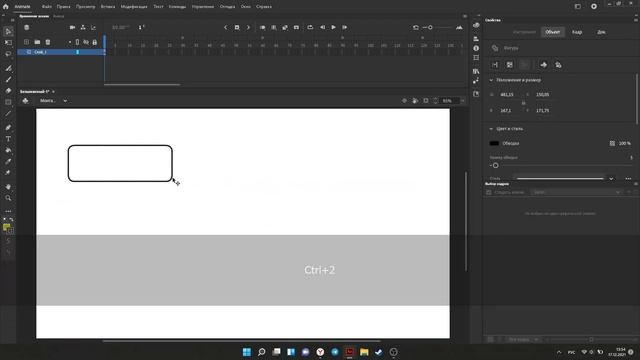Viewport: 640px width, 360px height.
Task: Open the stroke style dropdown
Action: coord(611,178)
